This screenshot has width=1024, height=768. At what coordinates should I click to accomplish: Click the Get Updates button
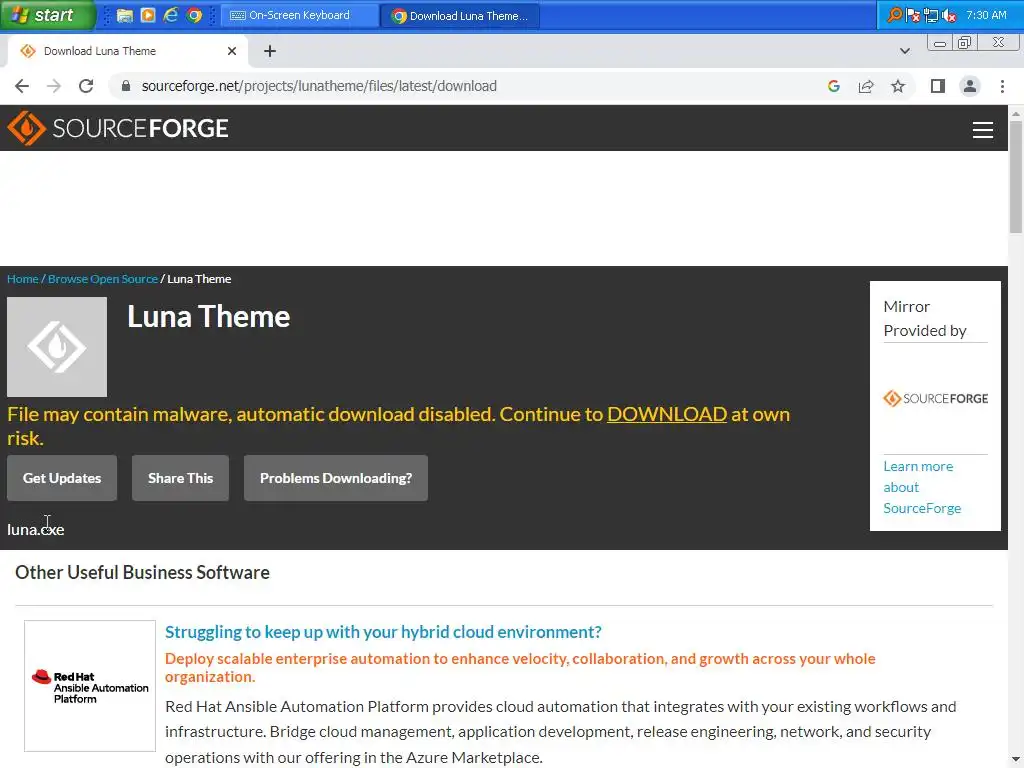[x=62, y=478]
